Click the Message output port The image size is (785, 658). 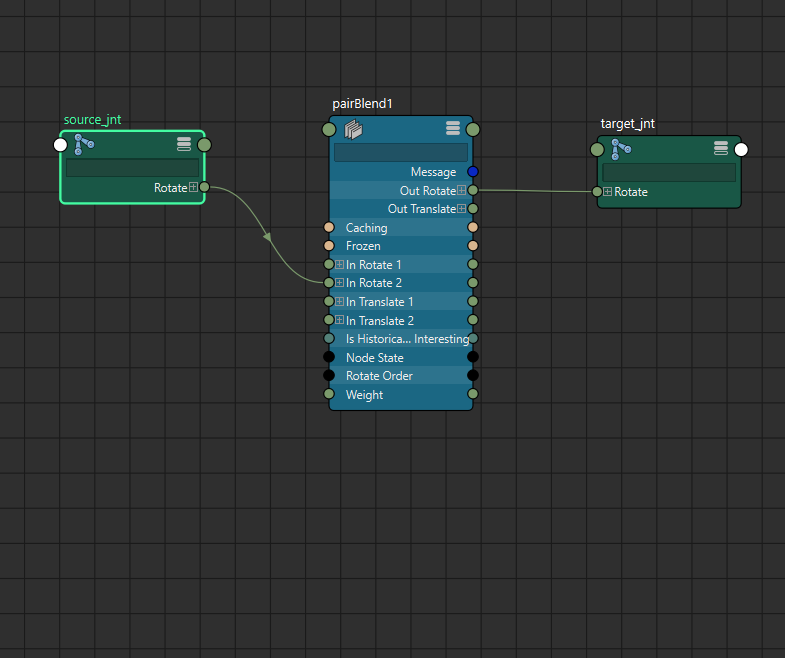pos(473,172)
